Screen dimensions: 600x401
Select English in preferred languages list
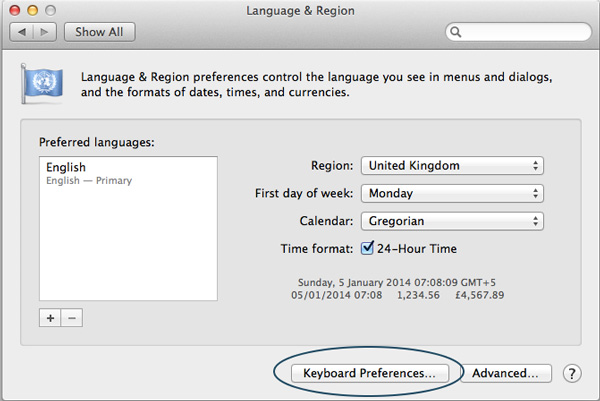point(128,173)
